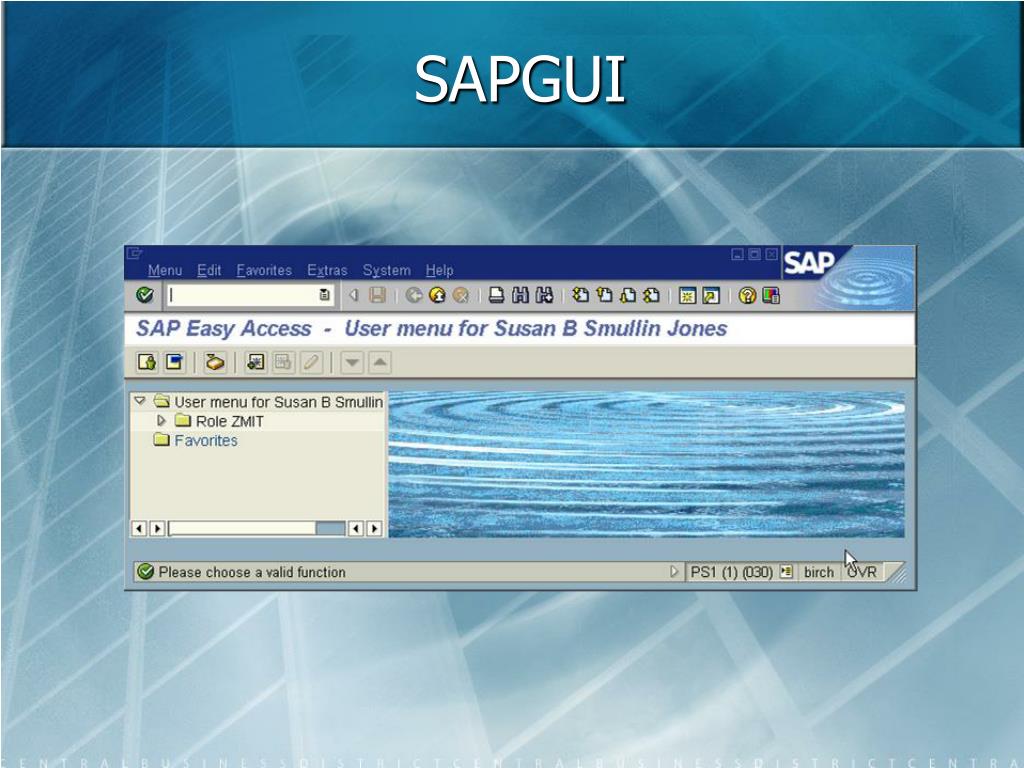Open the Help menu

coord(440,270)
